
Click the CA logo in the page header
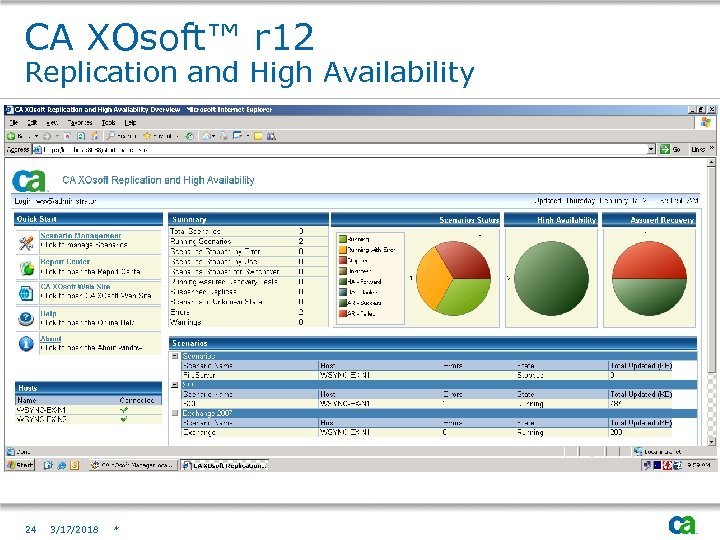tap(29, 180)
